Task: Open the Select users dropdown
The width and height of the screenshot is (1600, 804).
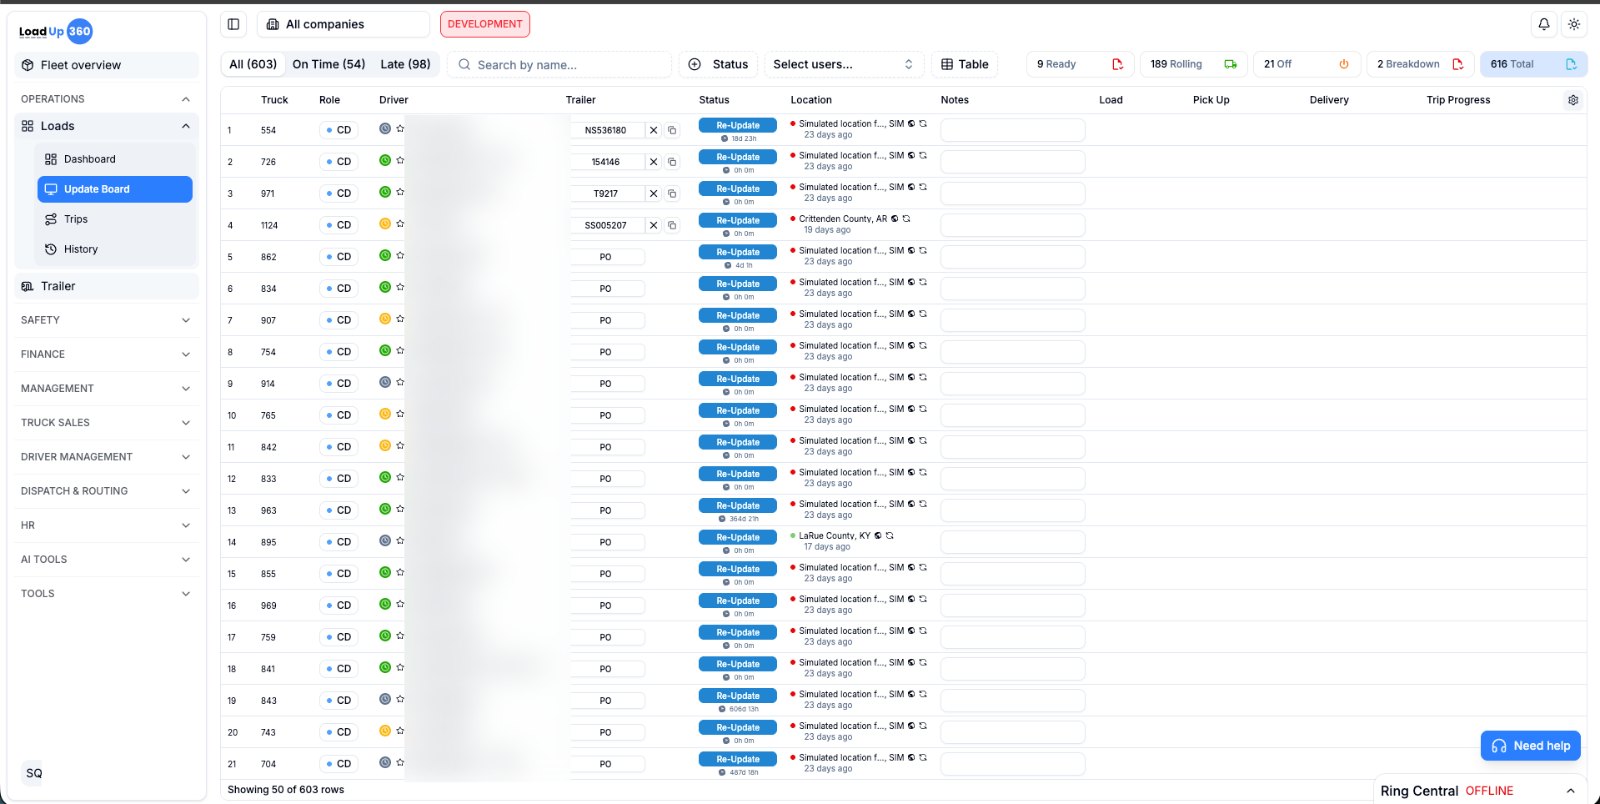Action: (843, 64)
